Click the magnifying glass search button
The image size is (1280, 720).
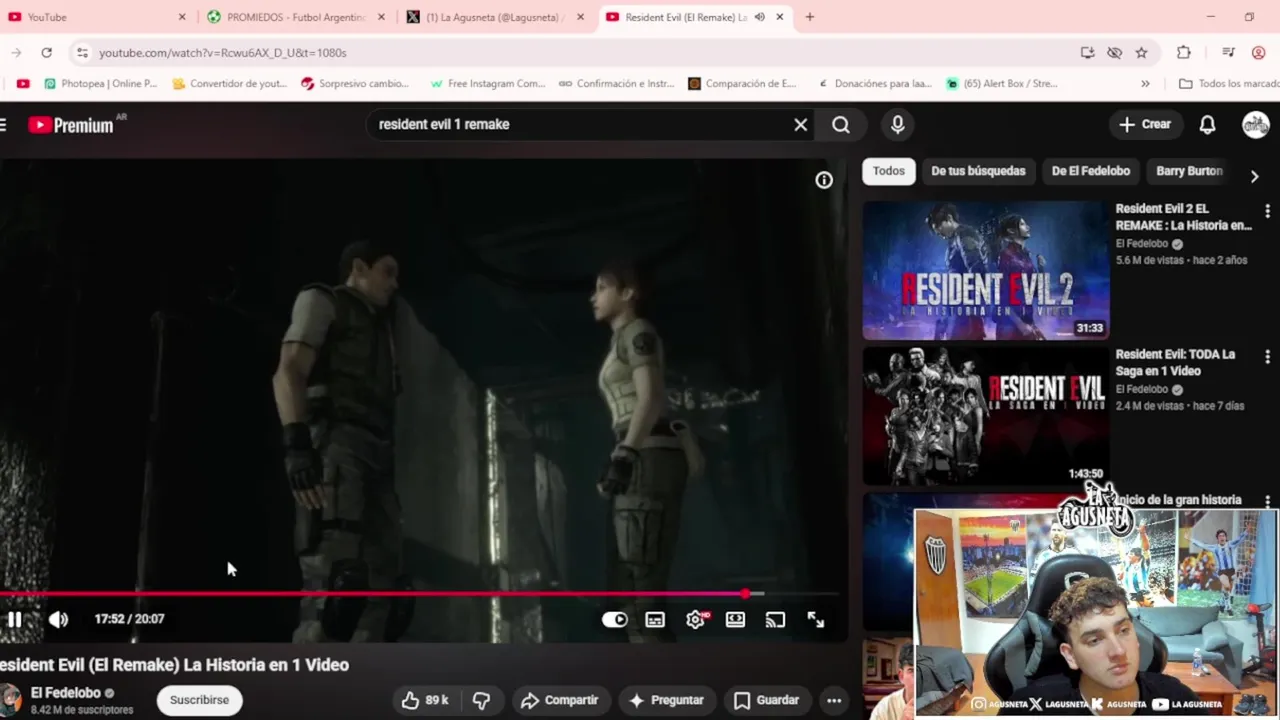point(841,124)
